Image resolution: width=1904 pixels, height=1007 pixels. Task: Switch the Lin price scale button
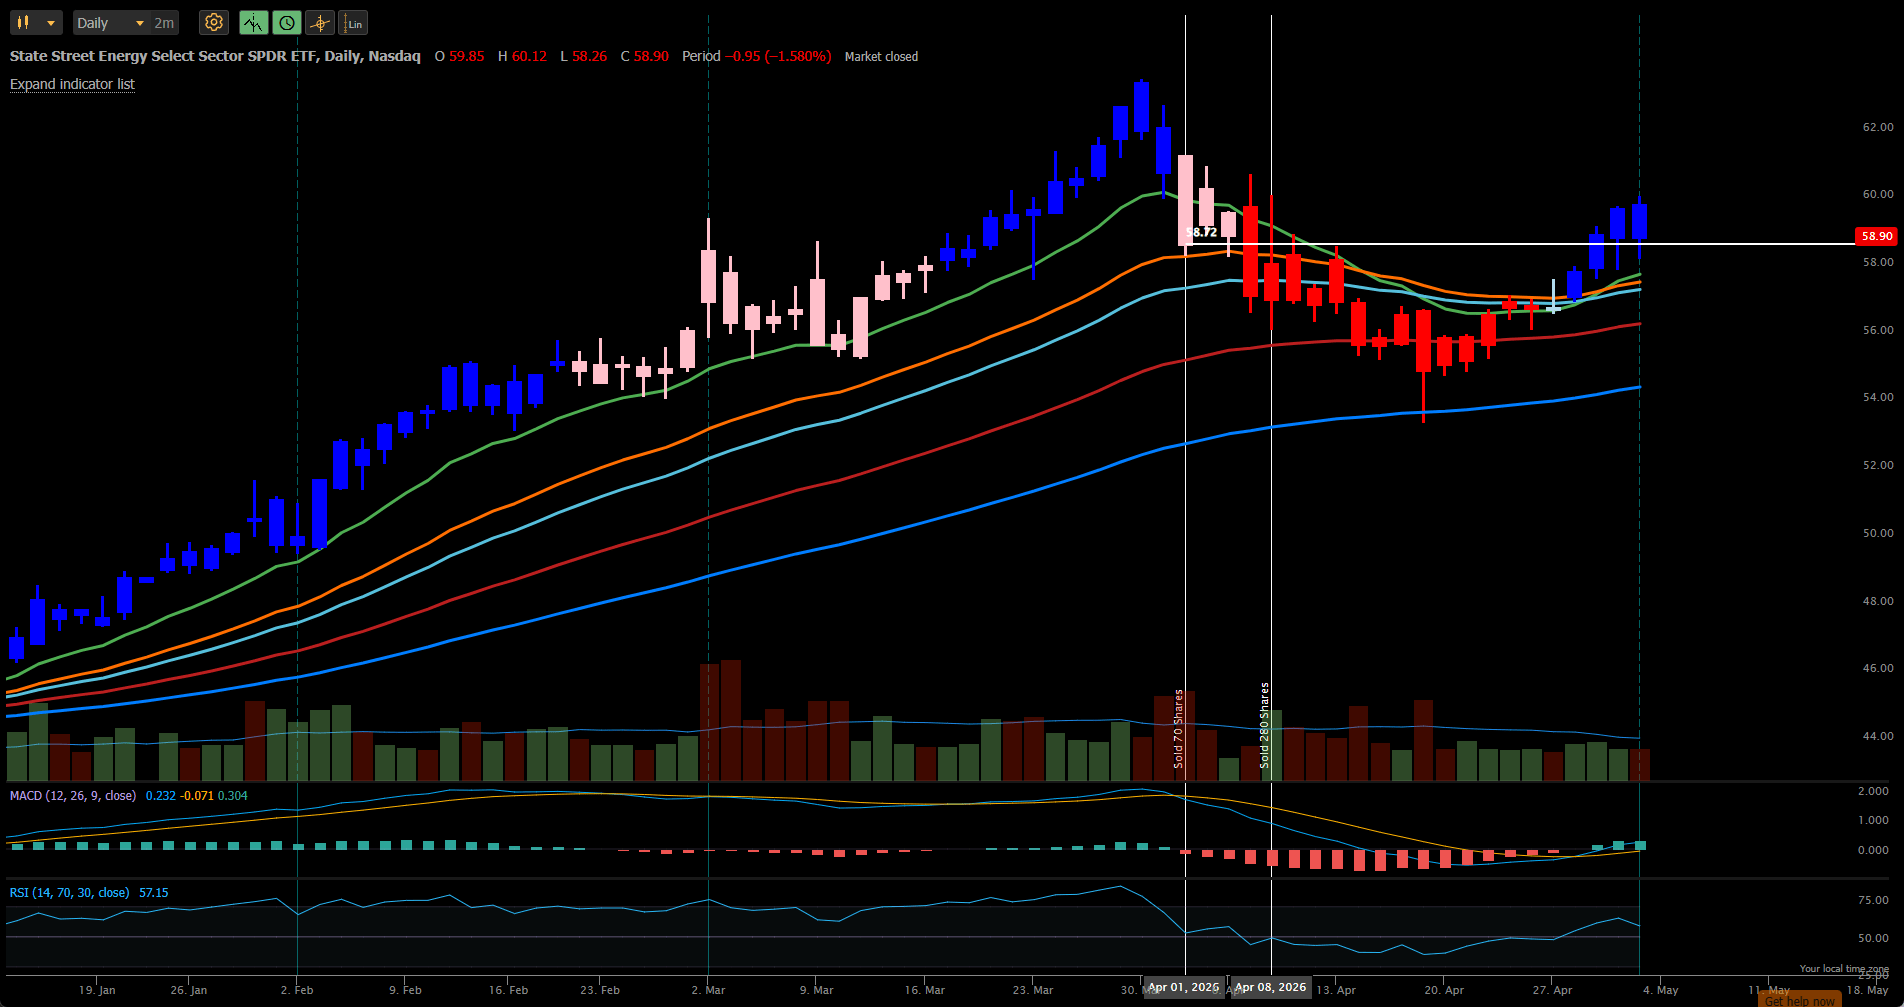coord(353,22)
